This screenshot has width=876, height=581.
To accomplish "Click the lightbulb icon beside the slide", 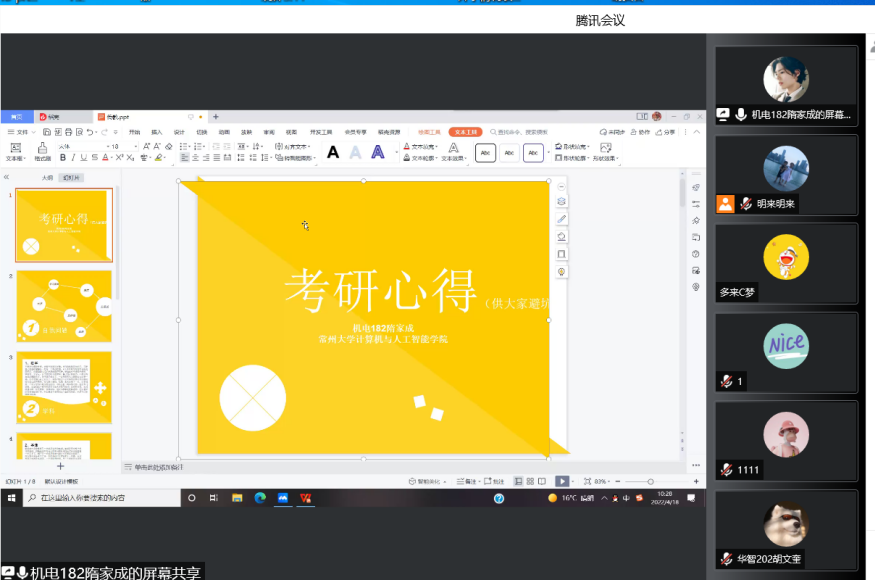I will [x=561, y=271].
